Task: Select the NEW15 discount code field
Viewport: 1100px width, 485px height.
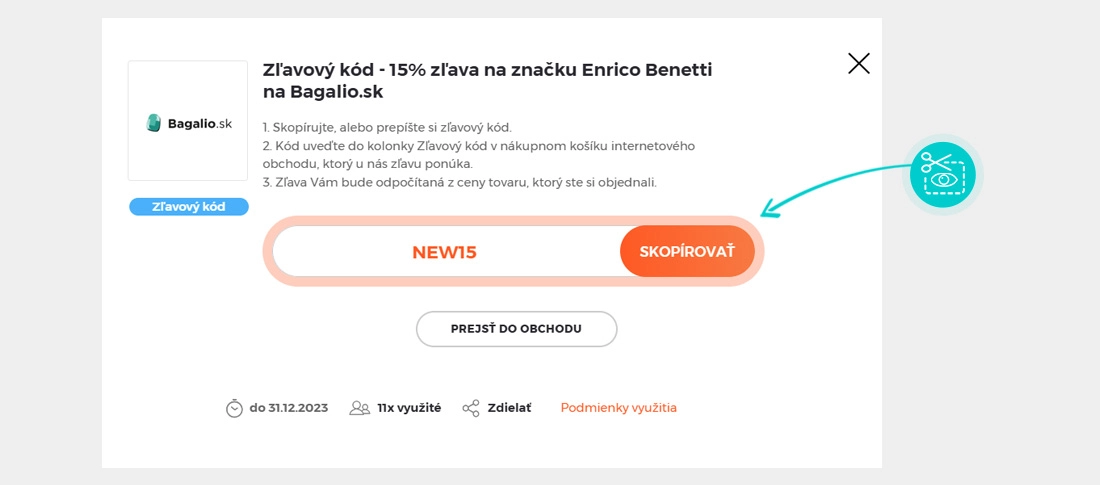Action: pos(445,252)
